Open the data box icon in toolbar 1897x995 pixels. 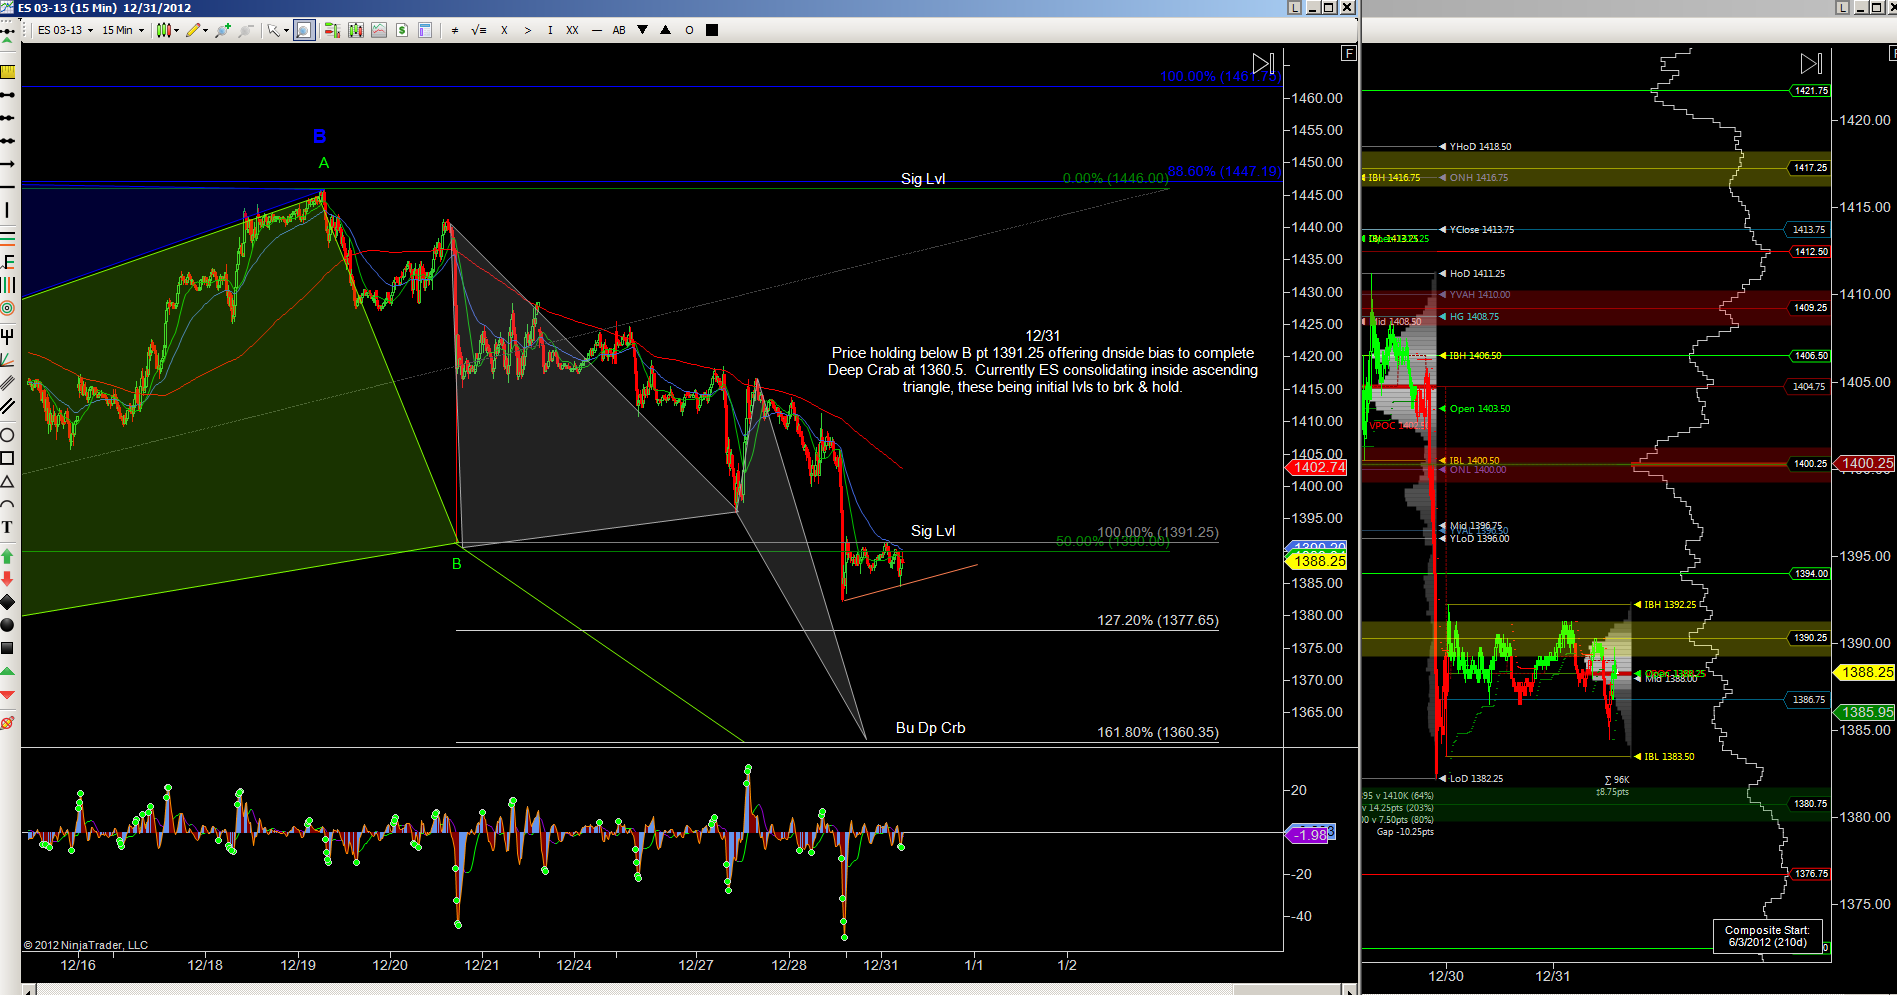(x=425, y=30)
